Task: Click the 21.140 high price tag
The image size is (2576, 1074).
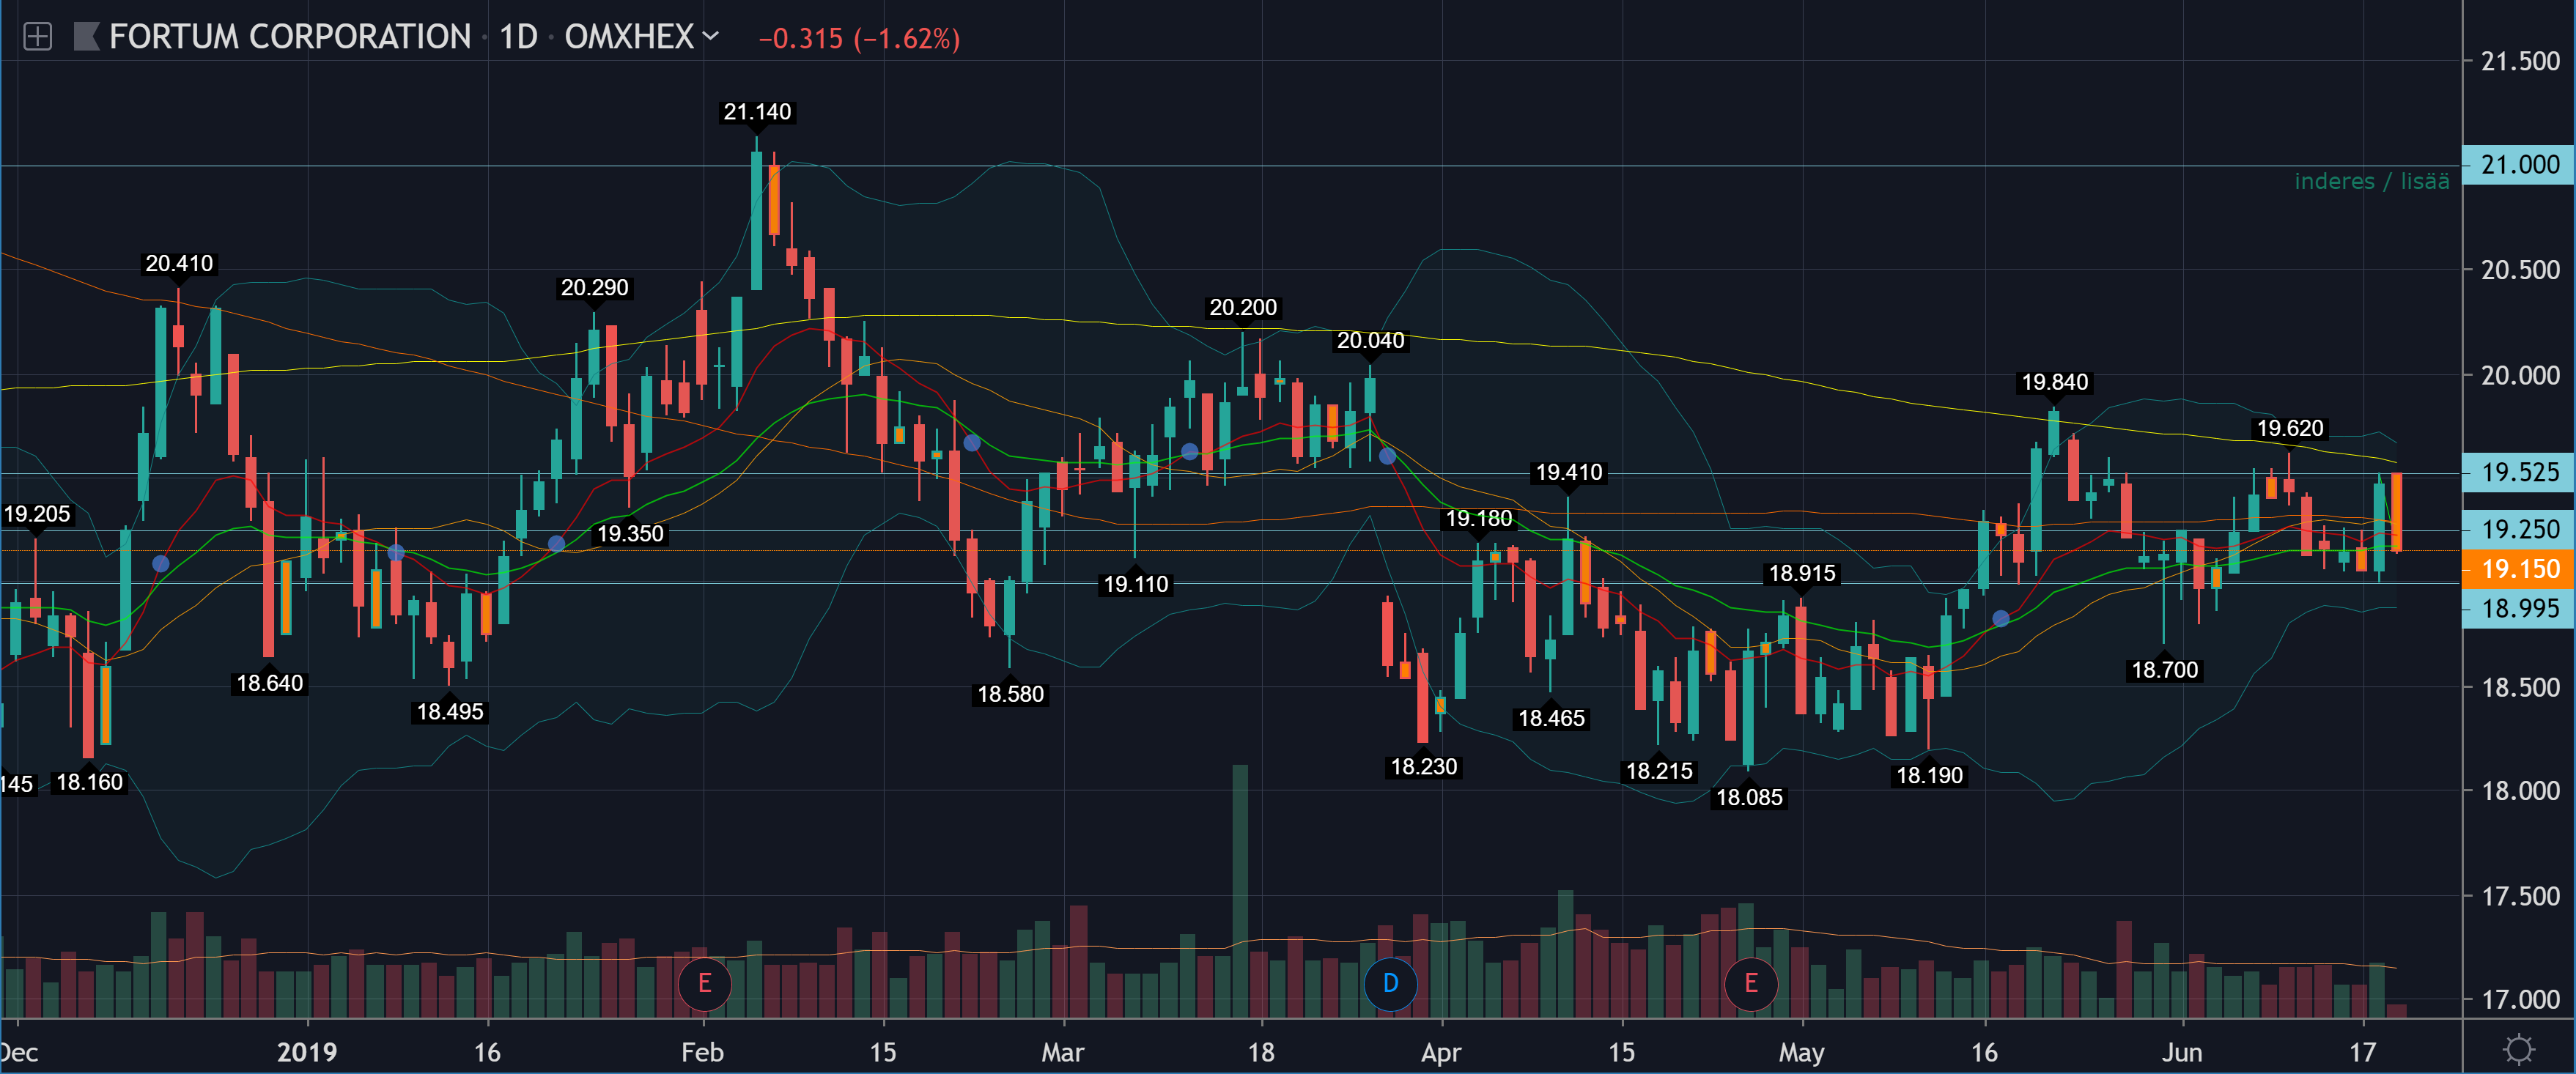Action: (x=757, y=112)
